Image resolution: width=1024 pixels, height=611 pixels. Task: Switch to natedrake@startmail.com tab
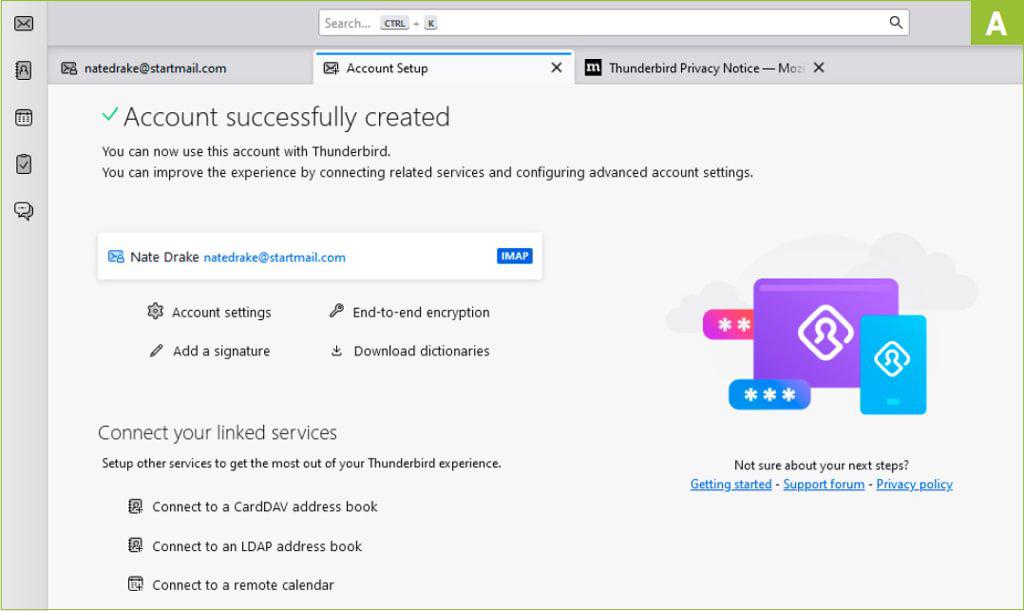point(180,68)
